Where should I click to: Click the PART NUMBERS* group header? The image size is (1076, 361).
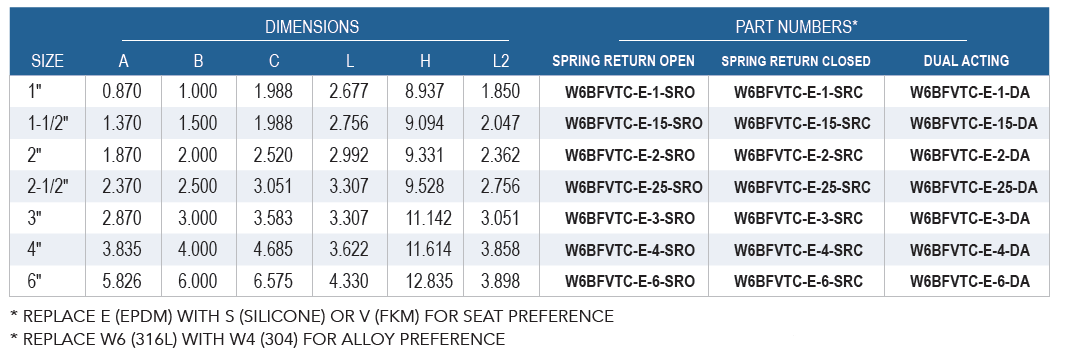tap(797, 27)
